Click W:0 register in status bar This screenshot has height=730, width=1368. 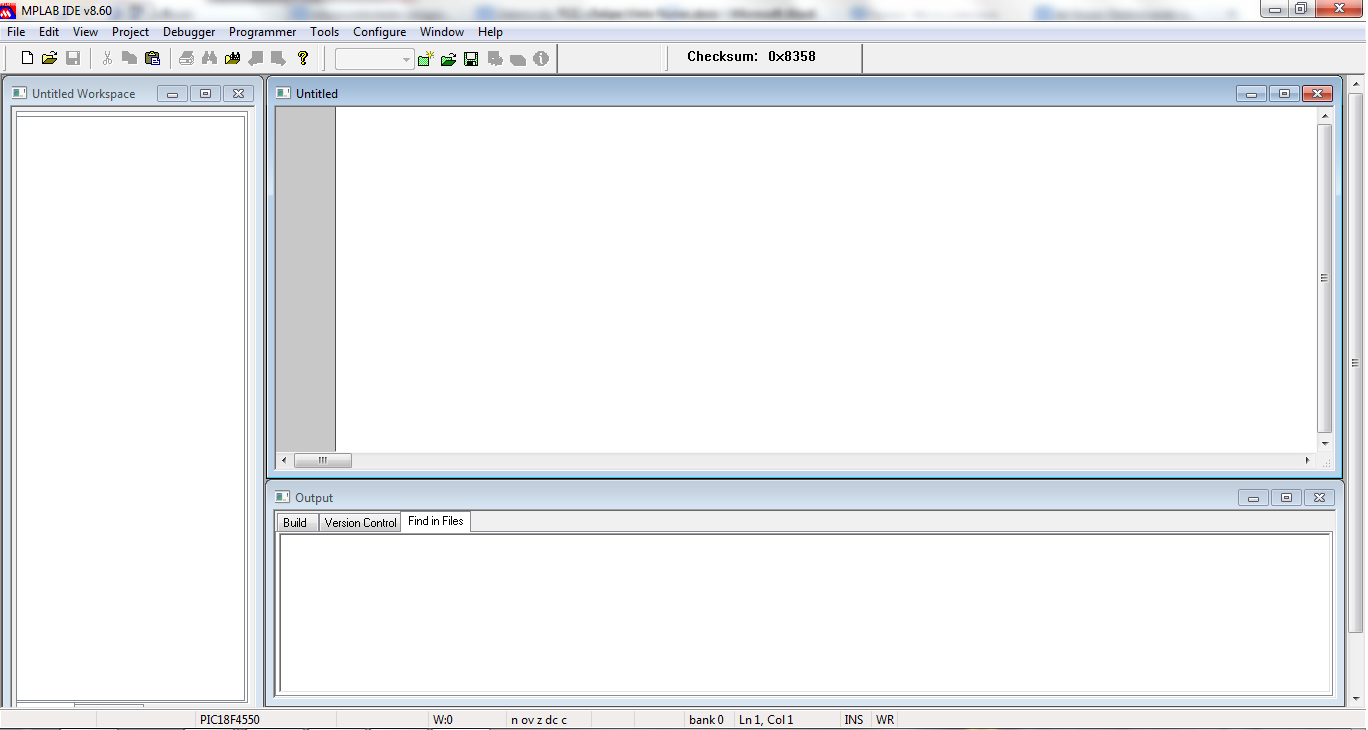[x=442, y=719]
